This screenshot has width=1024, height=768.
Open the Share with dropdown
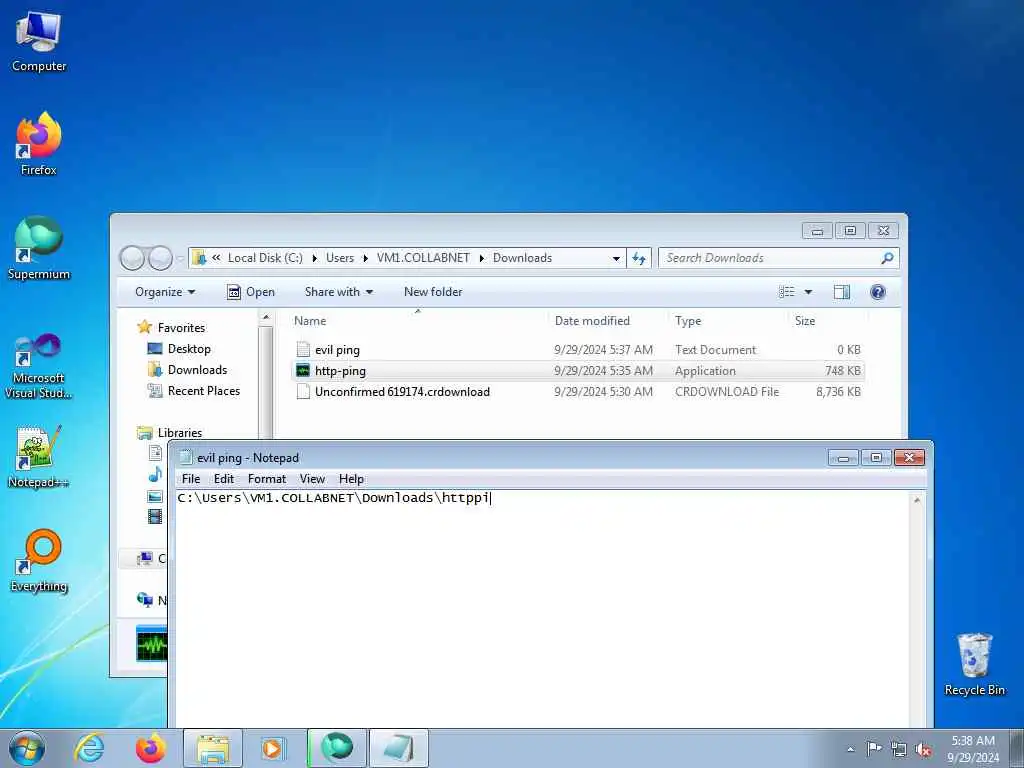(339, 292)
